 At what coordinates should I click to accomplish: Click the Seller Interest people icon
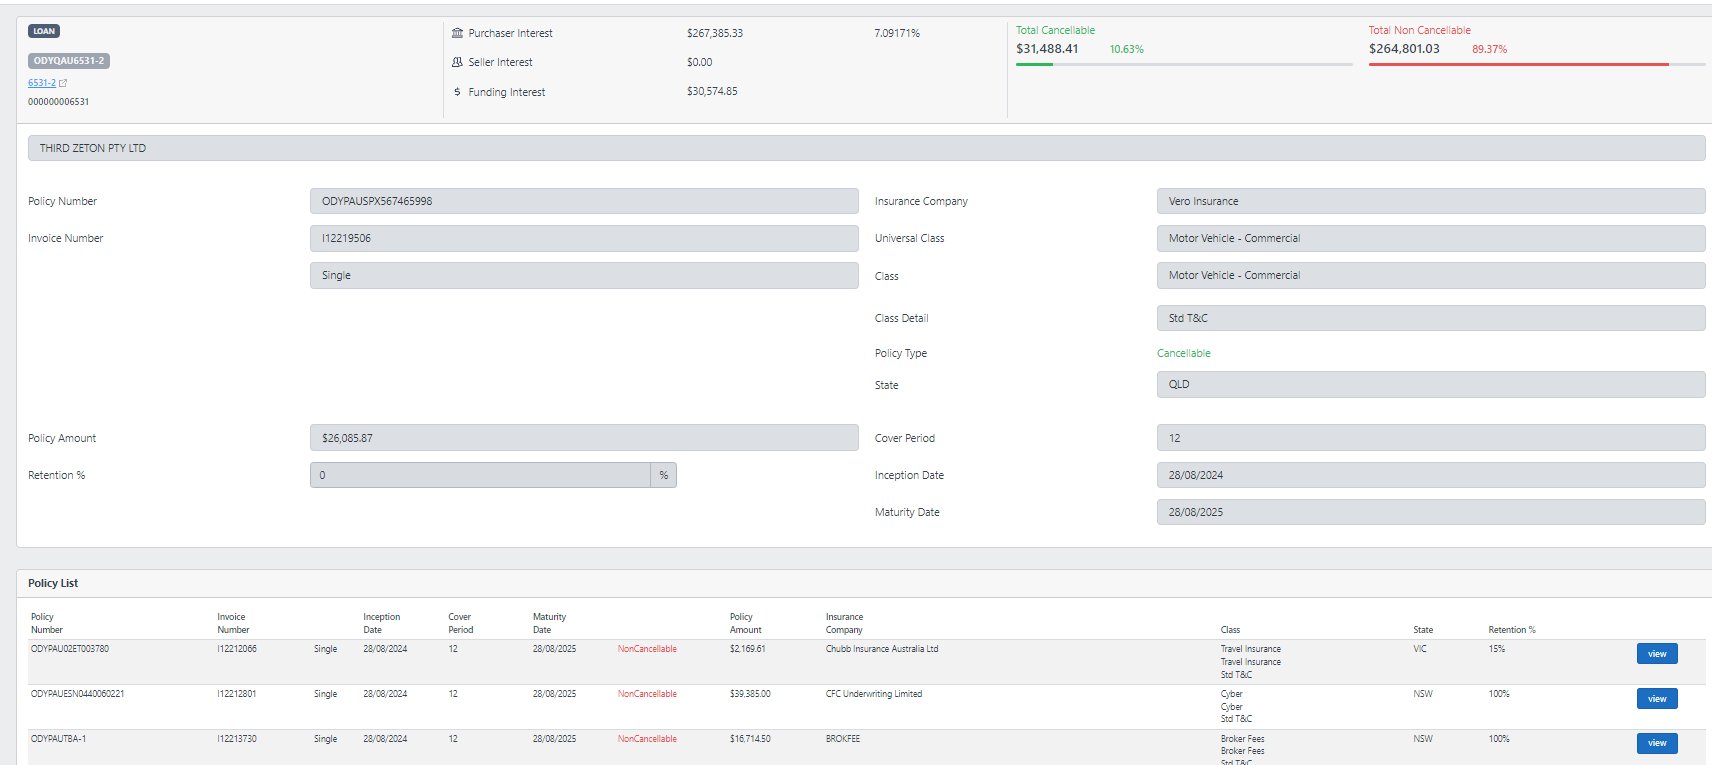click(x=457, y=62)
